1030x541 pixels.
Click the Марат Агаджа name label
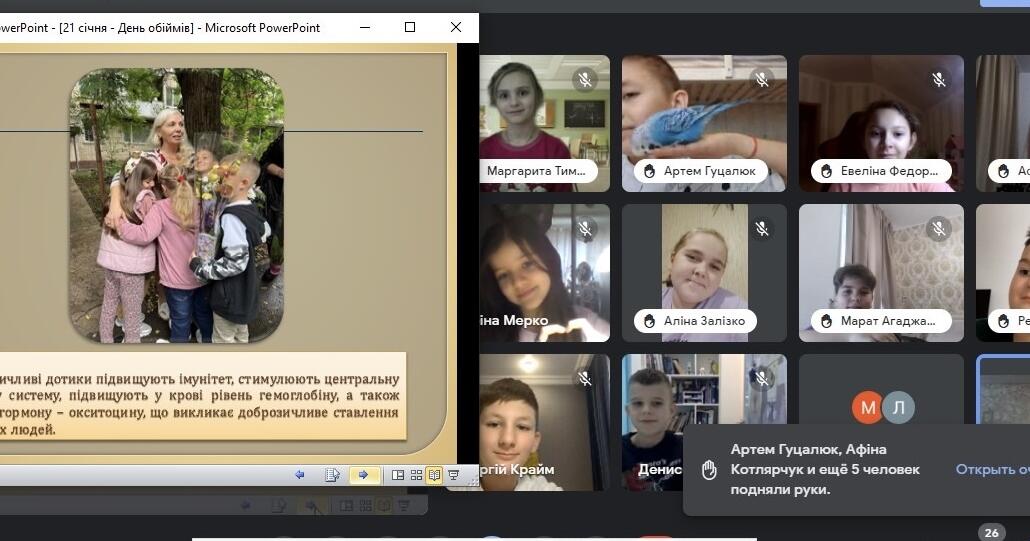tap(881, 321)
